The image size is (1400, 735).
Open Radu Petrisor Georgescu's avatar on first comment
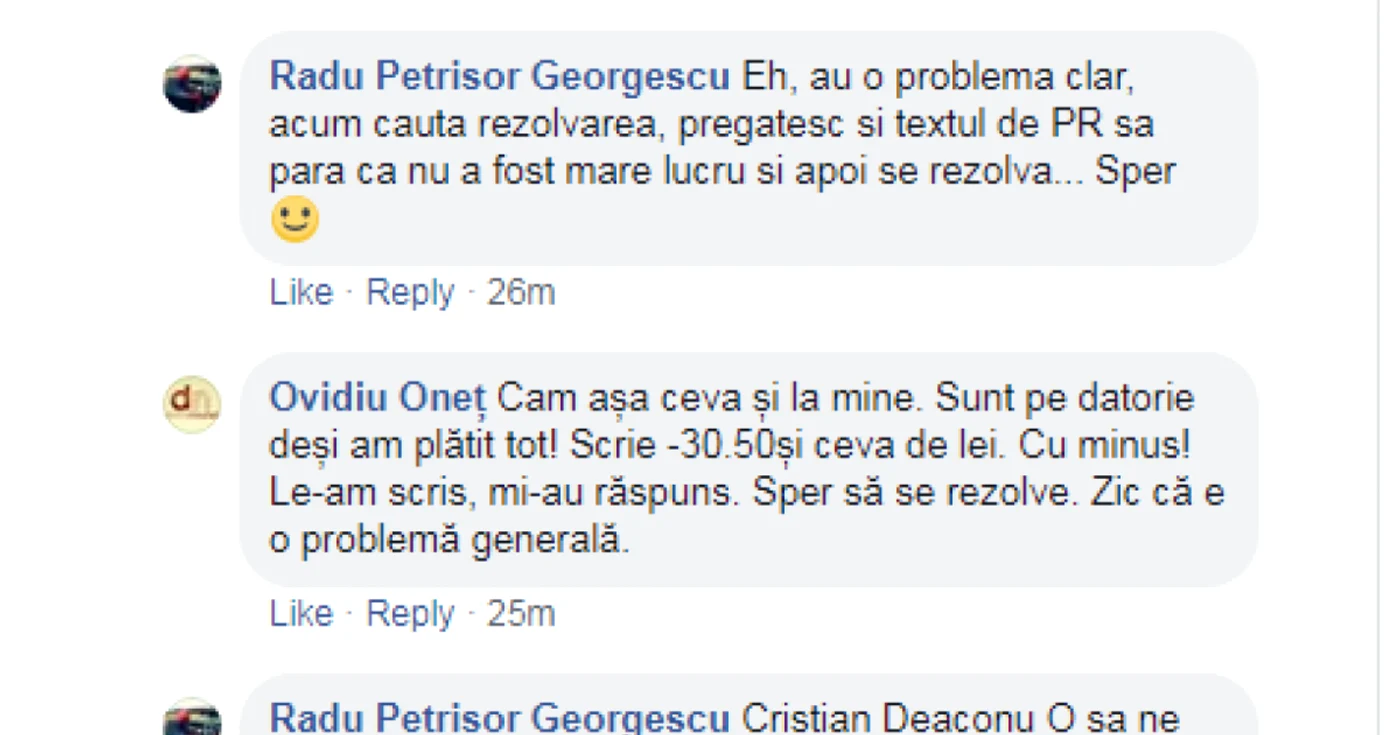192,84
